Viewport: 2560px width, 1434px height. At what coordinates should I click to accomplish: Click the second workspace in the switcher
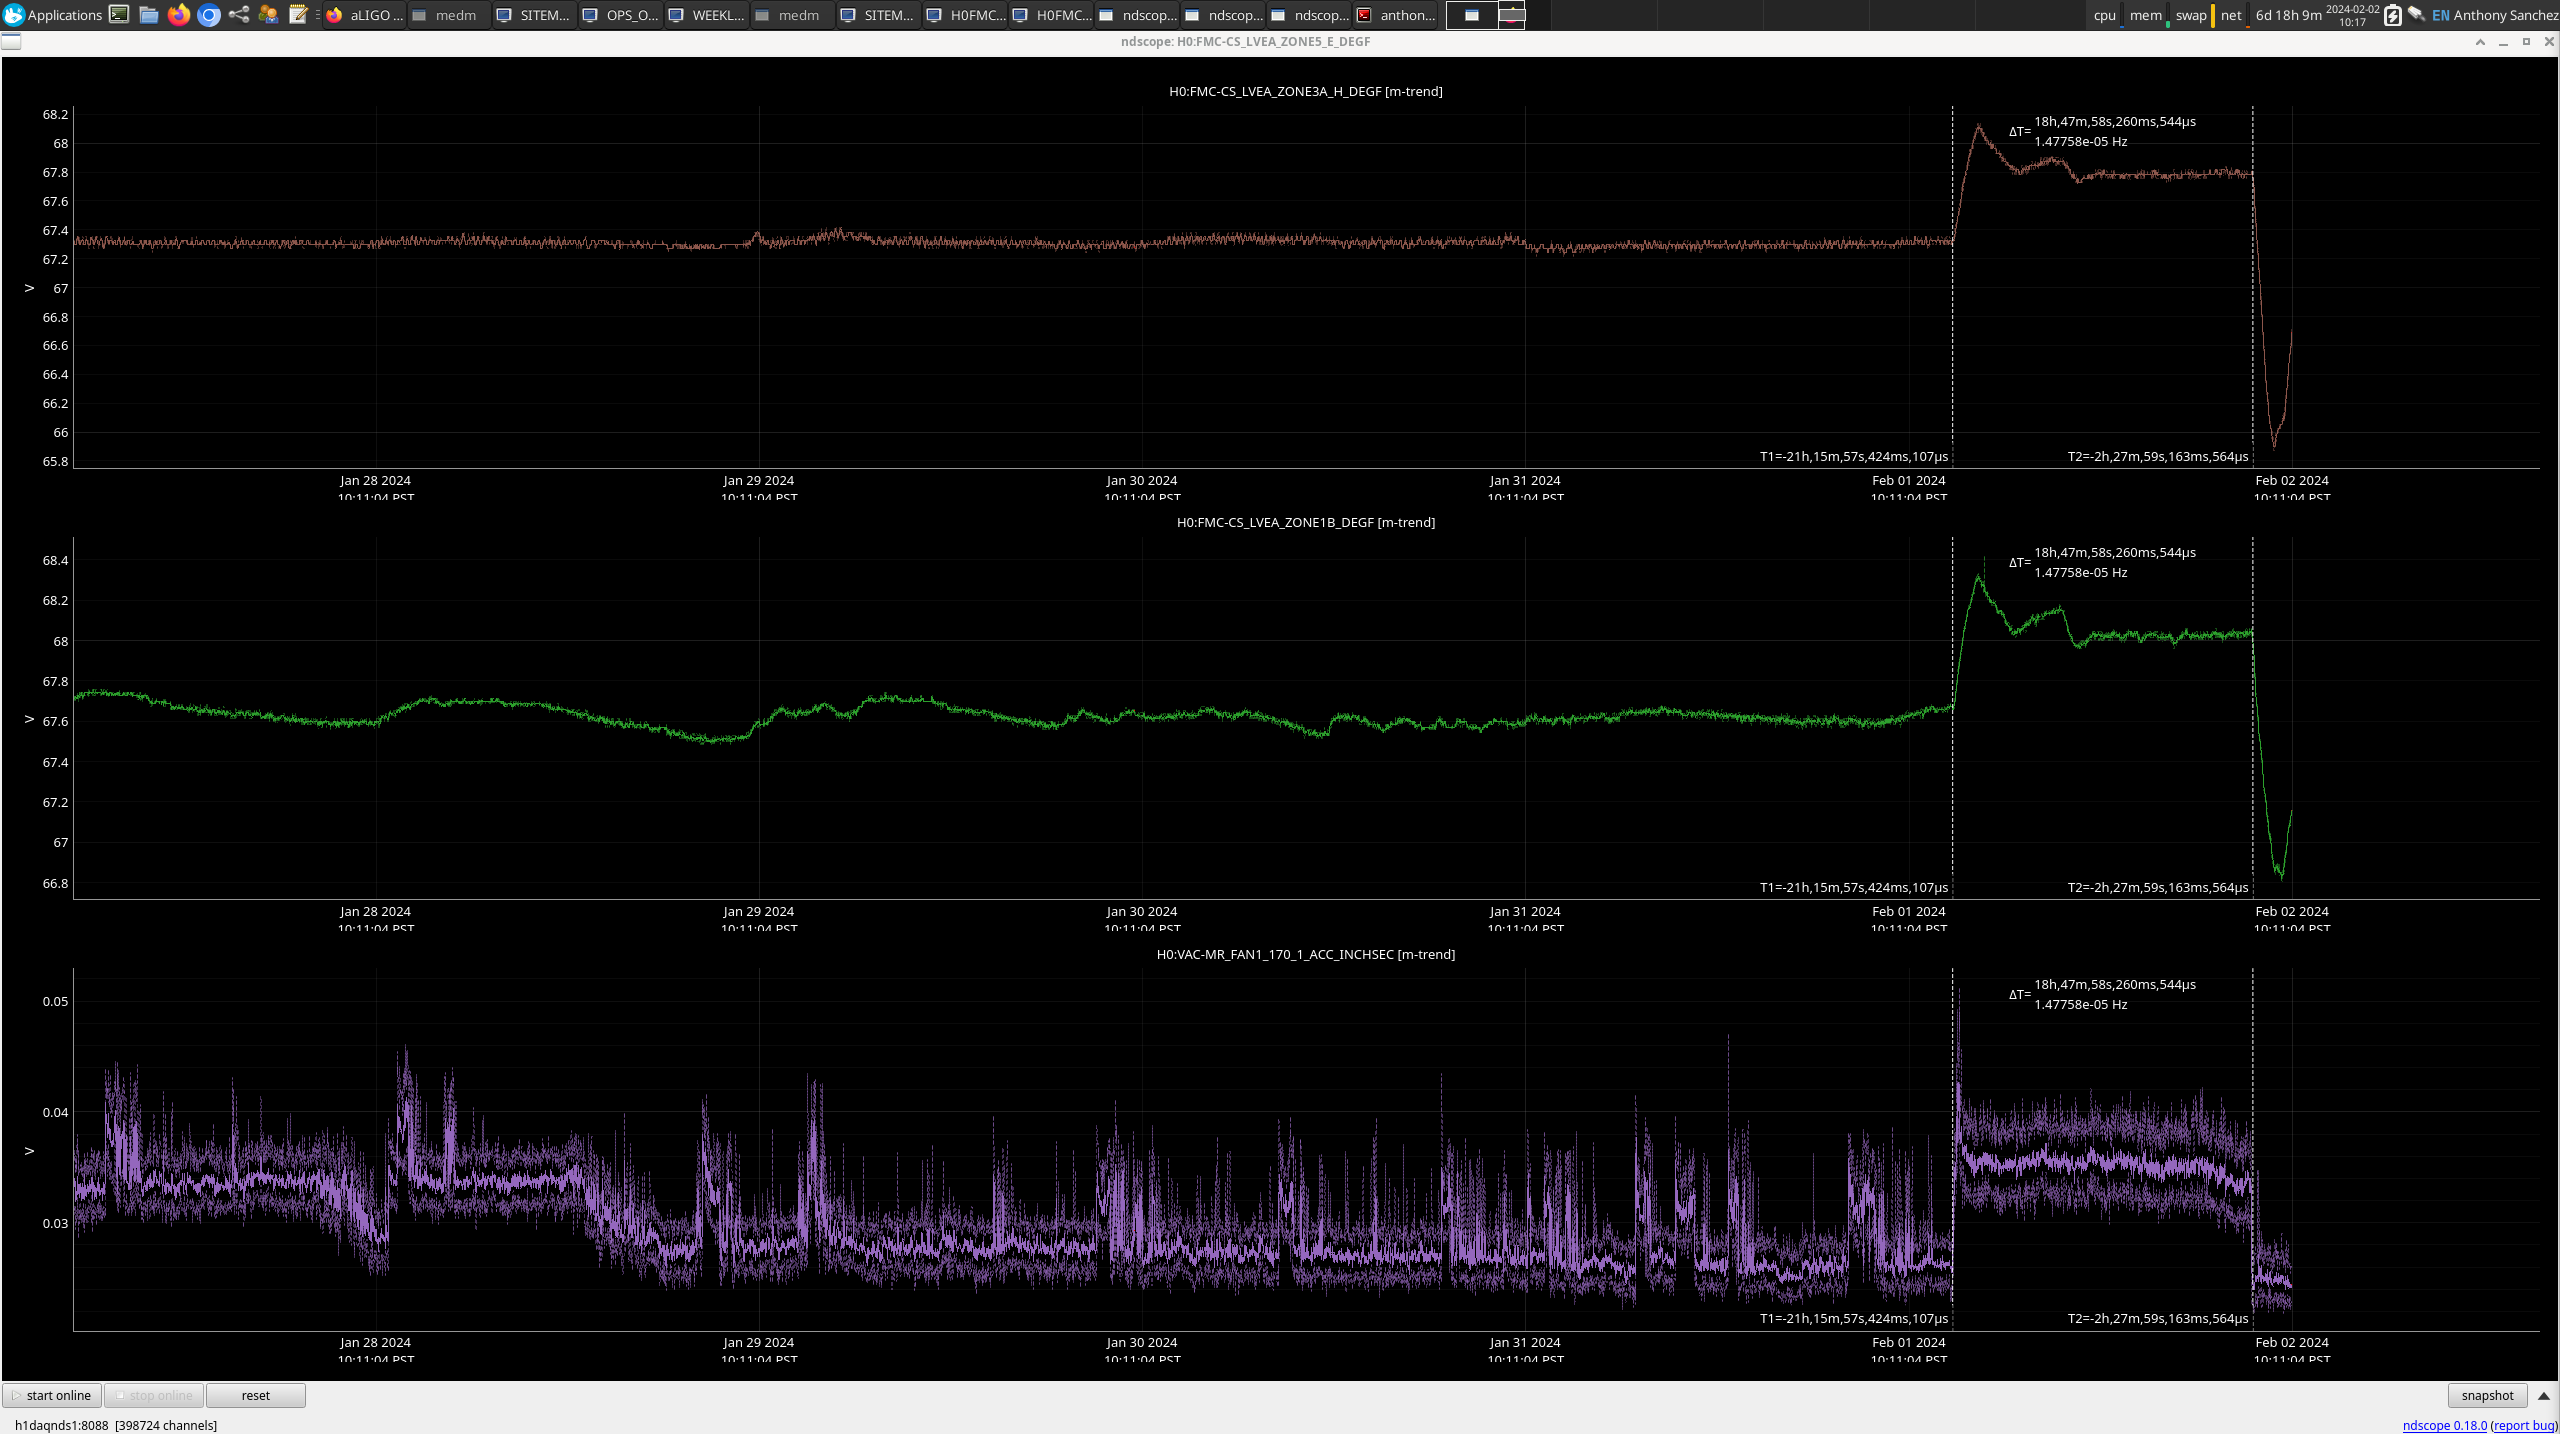point(1511,15)
